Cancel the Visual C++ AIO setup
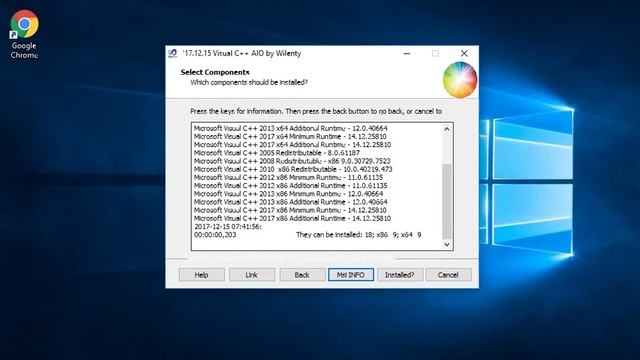640x360 pixels. (x=449, y=275)
